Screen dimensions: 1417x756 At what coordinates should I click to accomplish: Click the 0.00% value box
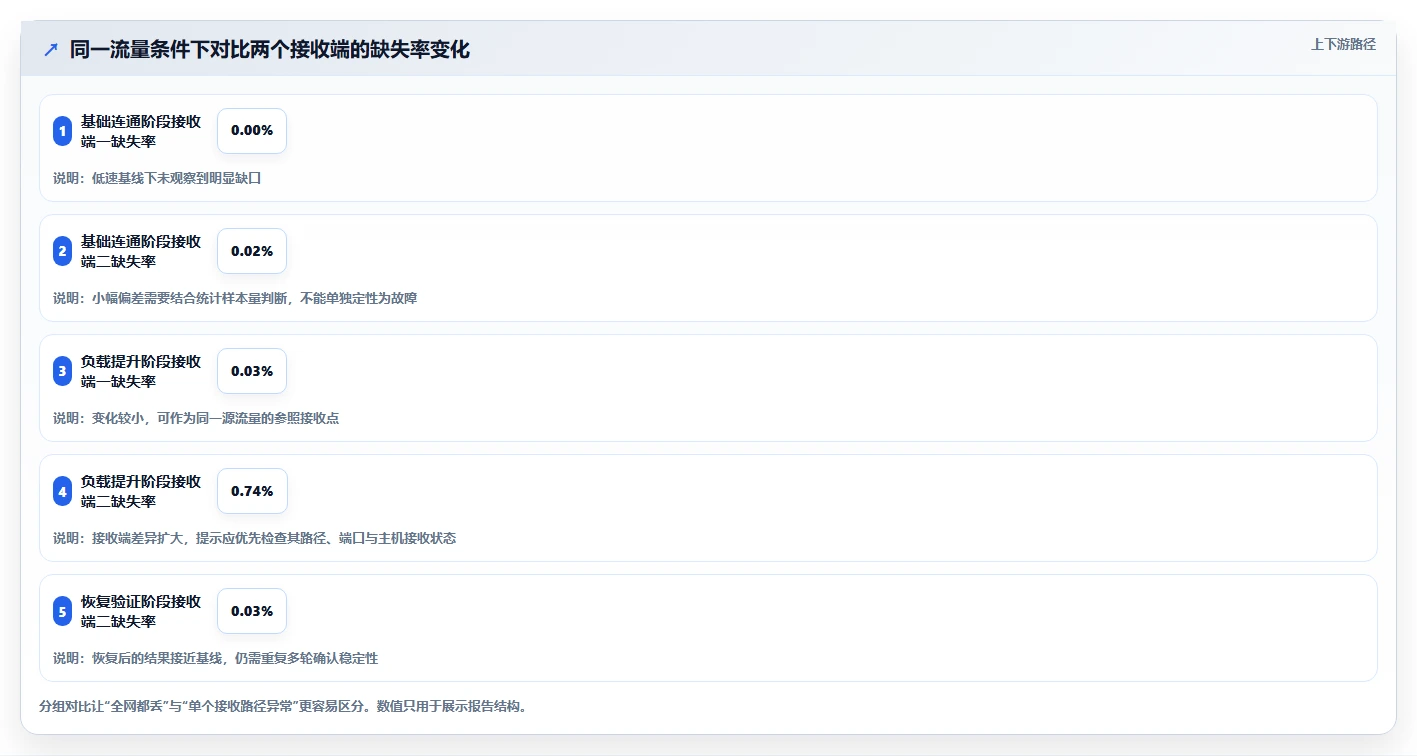coord(252,131)
